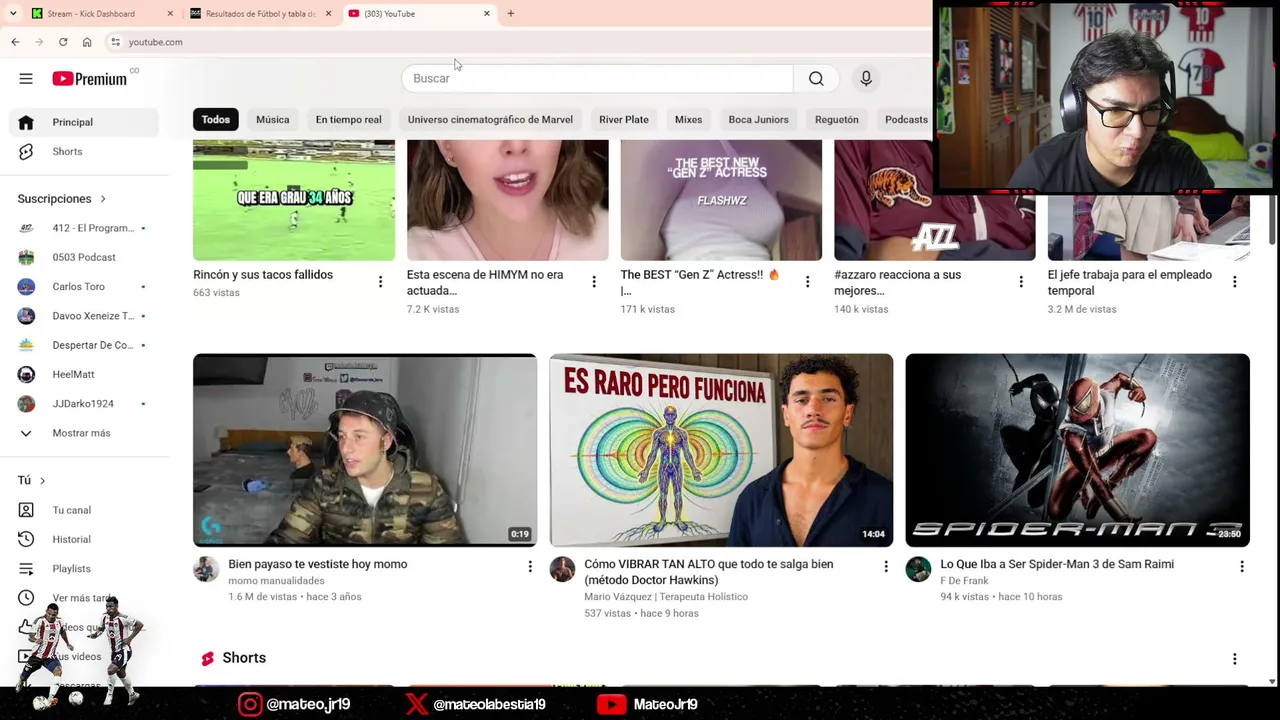
Task: Filter by the Mixes chip
Action: 688,120
